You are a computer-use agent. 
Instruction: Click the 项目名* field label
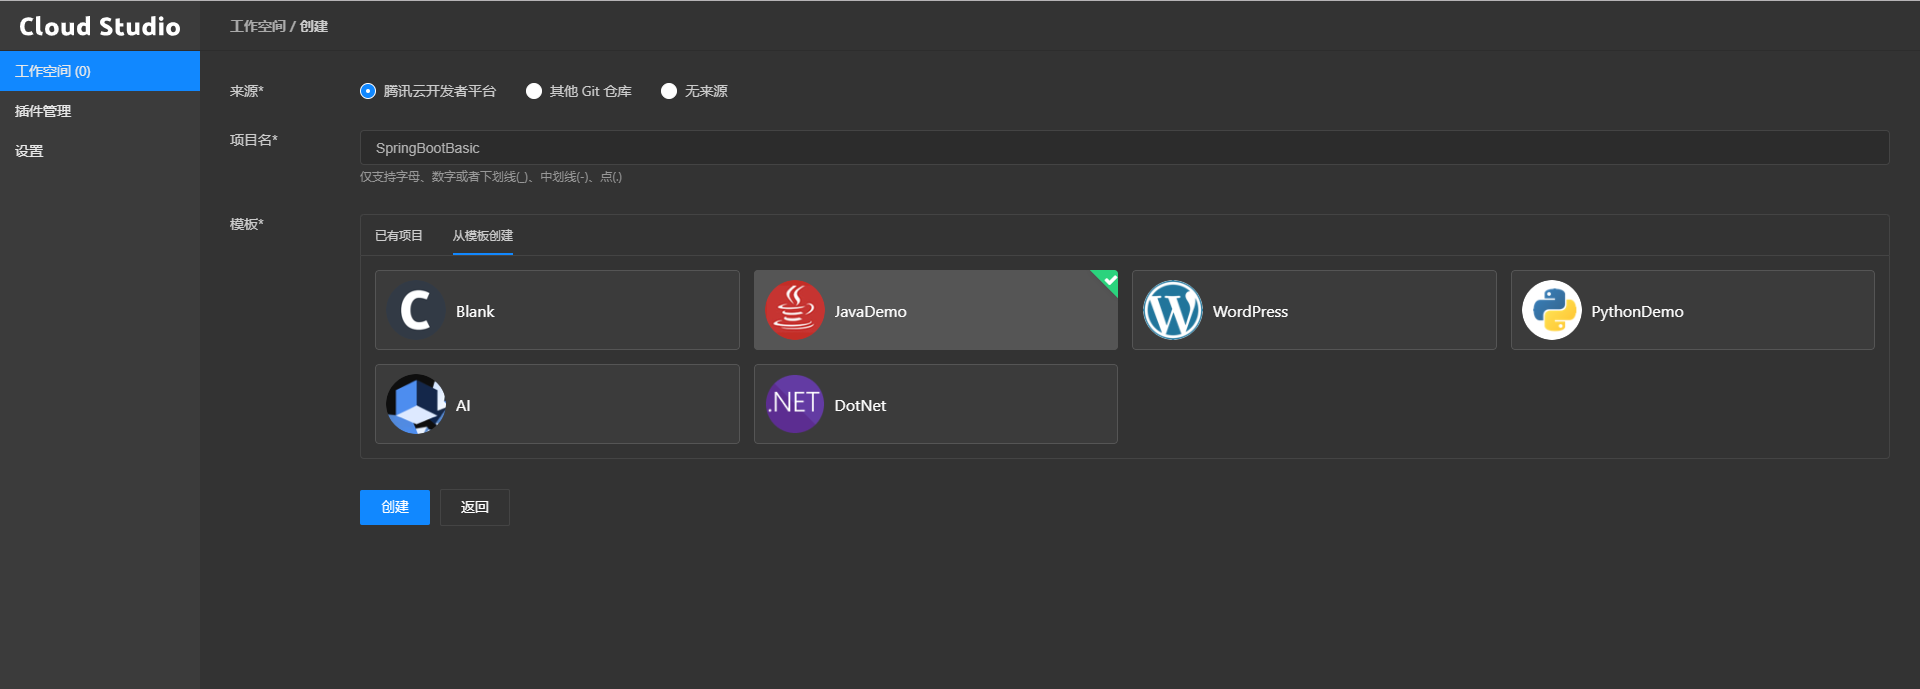pos(254,140)
